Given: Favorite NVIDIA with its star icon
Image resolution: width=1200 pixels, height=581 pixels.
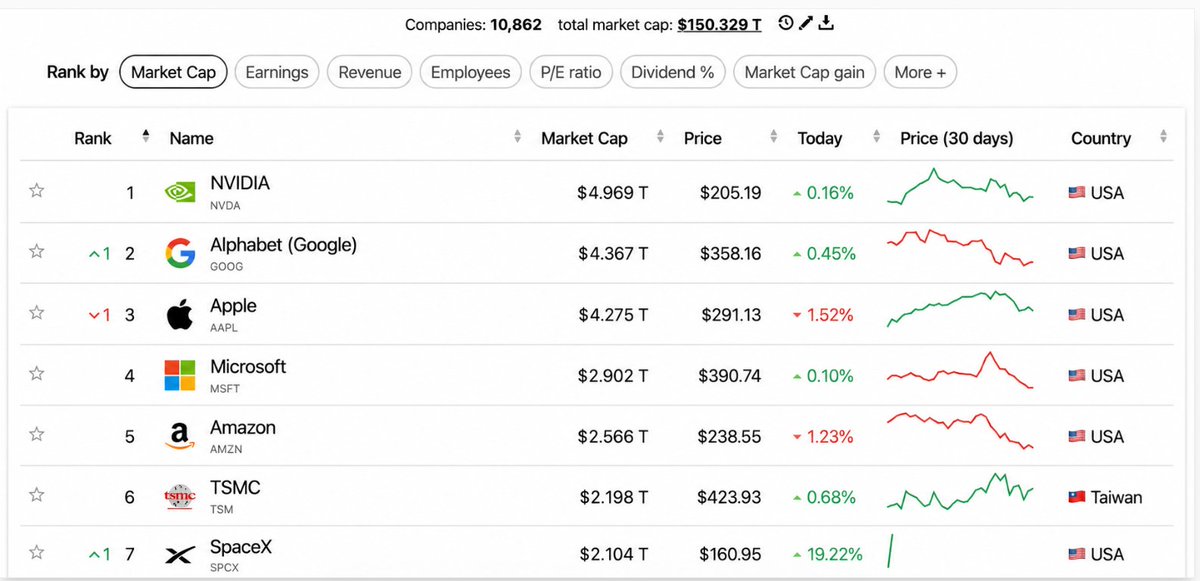Looking at the screenshot, I should click(x=37, y=191).
